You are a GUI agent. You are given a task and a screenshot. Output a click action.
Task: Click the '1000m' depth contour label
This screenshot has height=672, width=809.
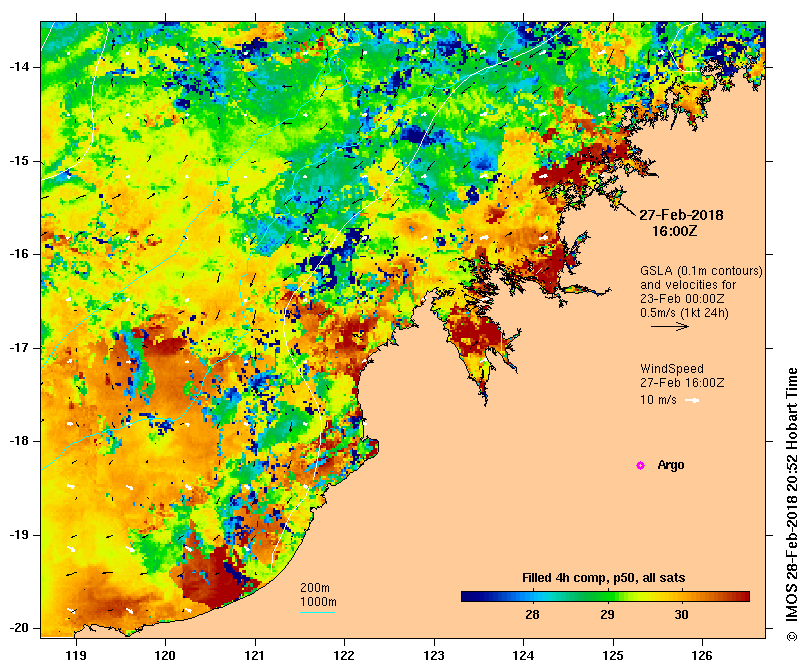[318, 601]
